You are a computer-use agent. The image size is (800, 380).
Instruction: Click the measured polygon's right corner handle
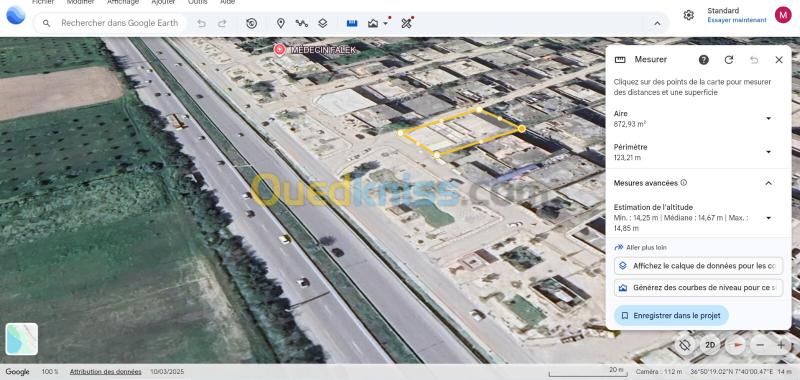pos(521,129)
